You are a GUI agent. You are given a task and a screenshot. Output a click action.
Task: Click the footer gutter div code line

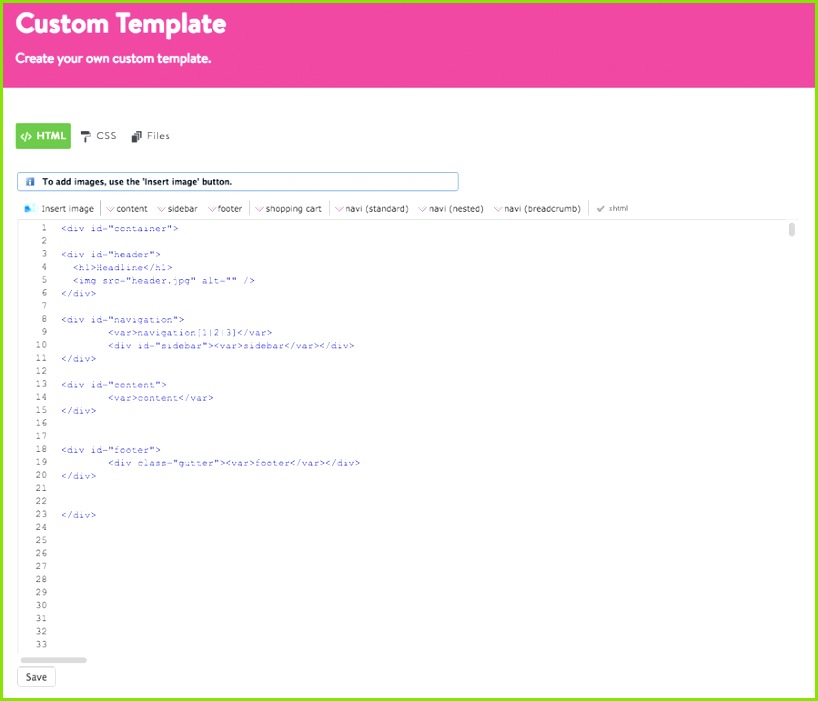point(233,463)
